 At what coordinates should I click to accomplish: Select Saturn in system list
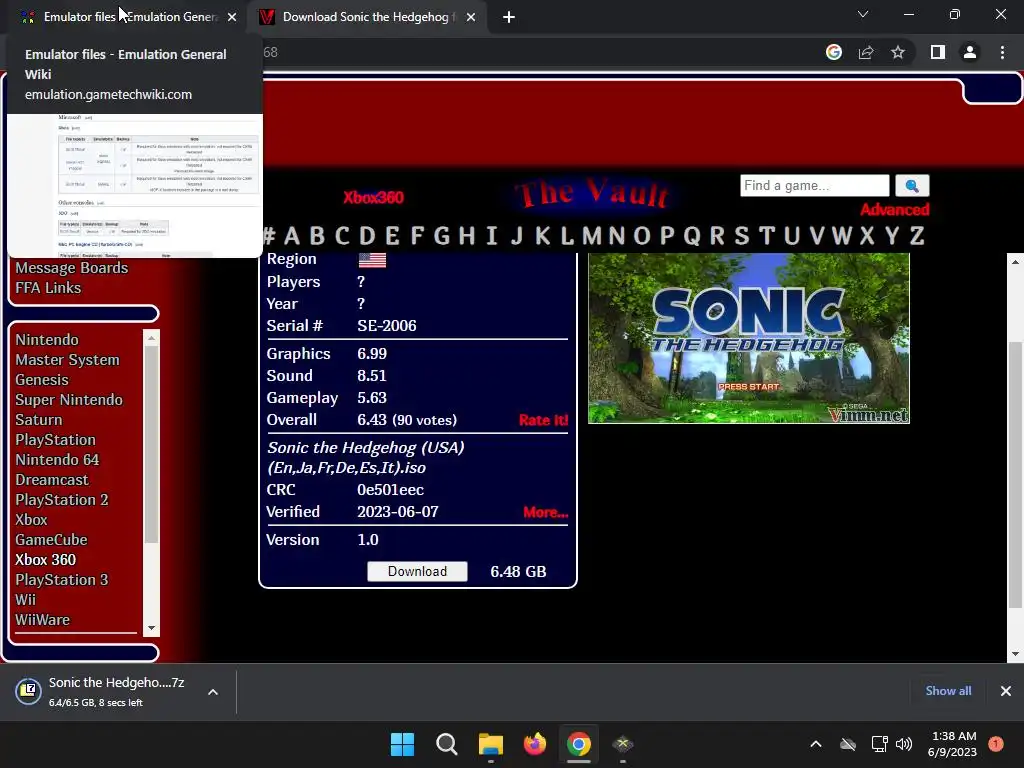pos(39,420)
